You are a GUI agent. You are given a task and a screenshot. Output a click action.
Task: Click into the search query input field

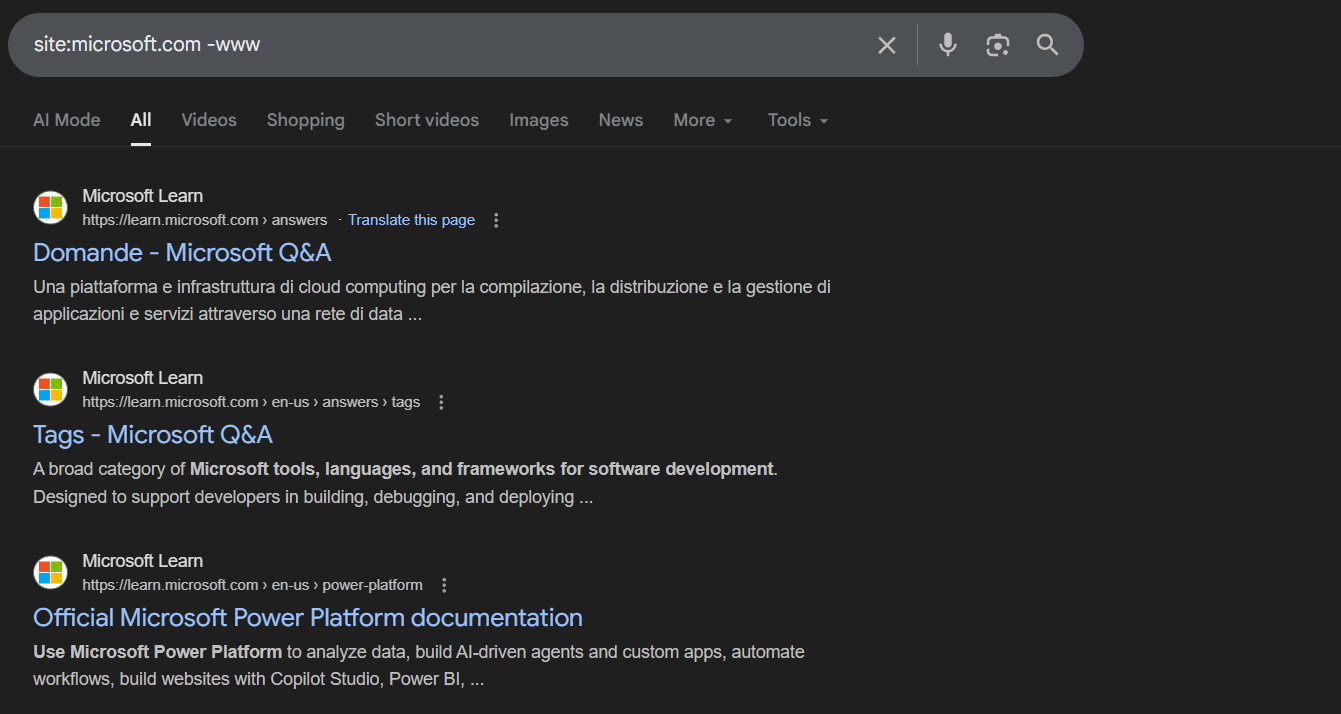pos(440,45)
